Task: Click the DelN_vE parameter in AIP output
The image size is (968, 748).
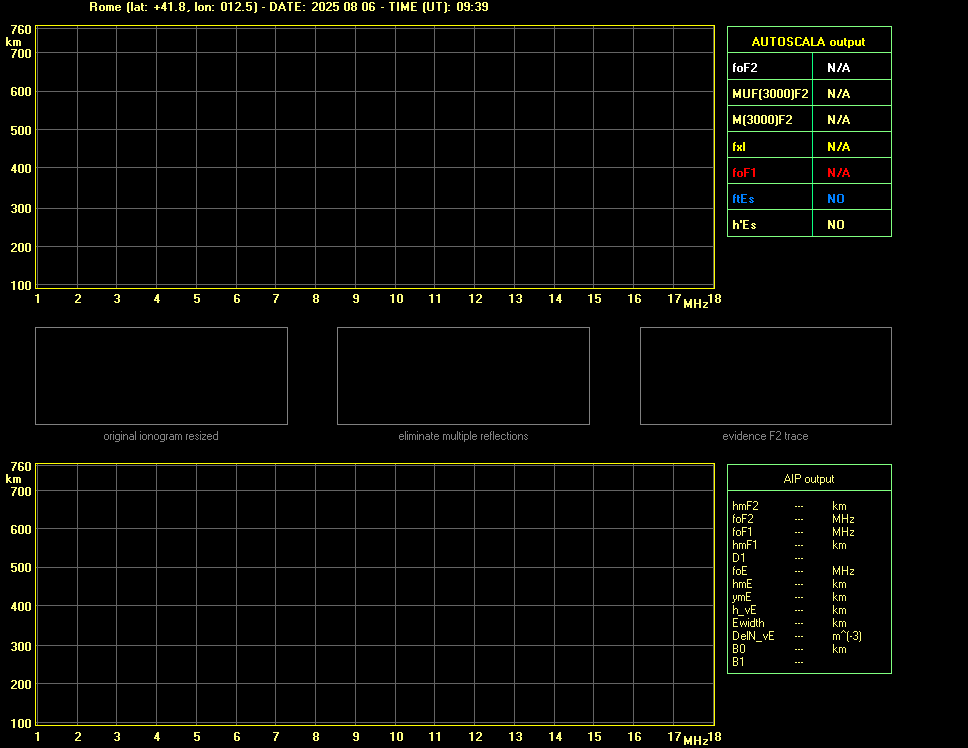Action: tap(753, 636)
